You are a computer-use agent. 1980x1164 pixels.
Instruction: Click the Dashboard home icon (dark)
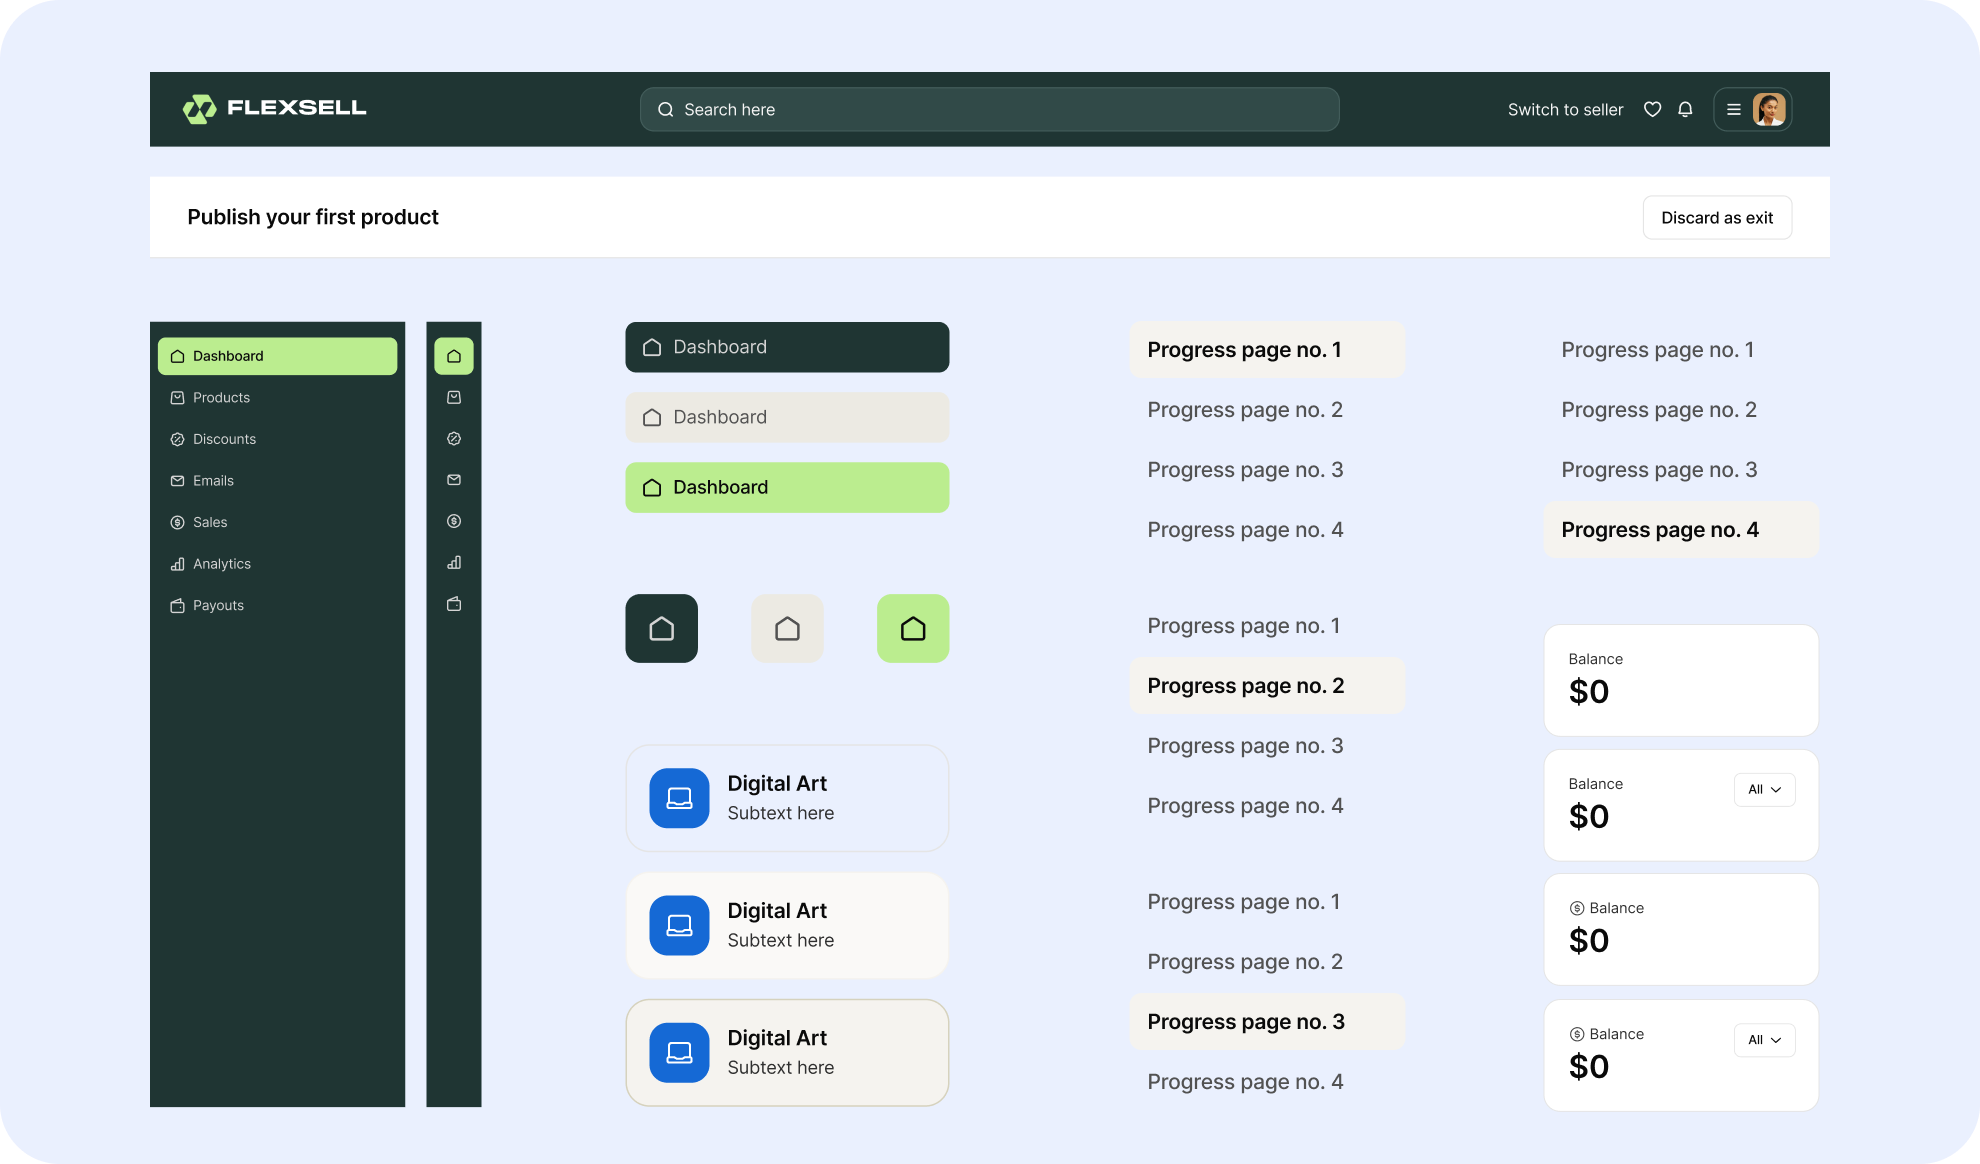(x=661, y=626)
